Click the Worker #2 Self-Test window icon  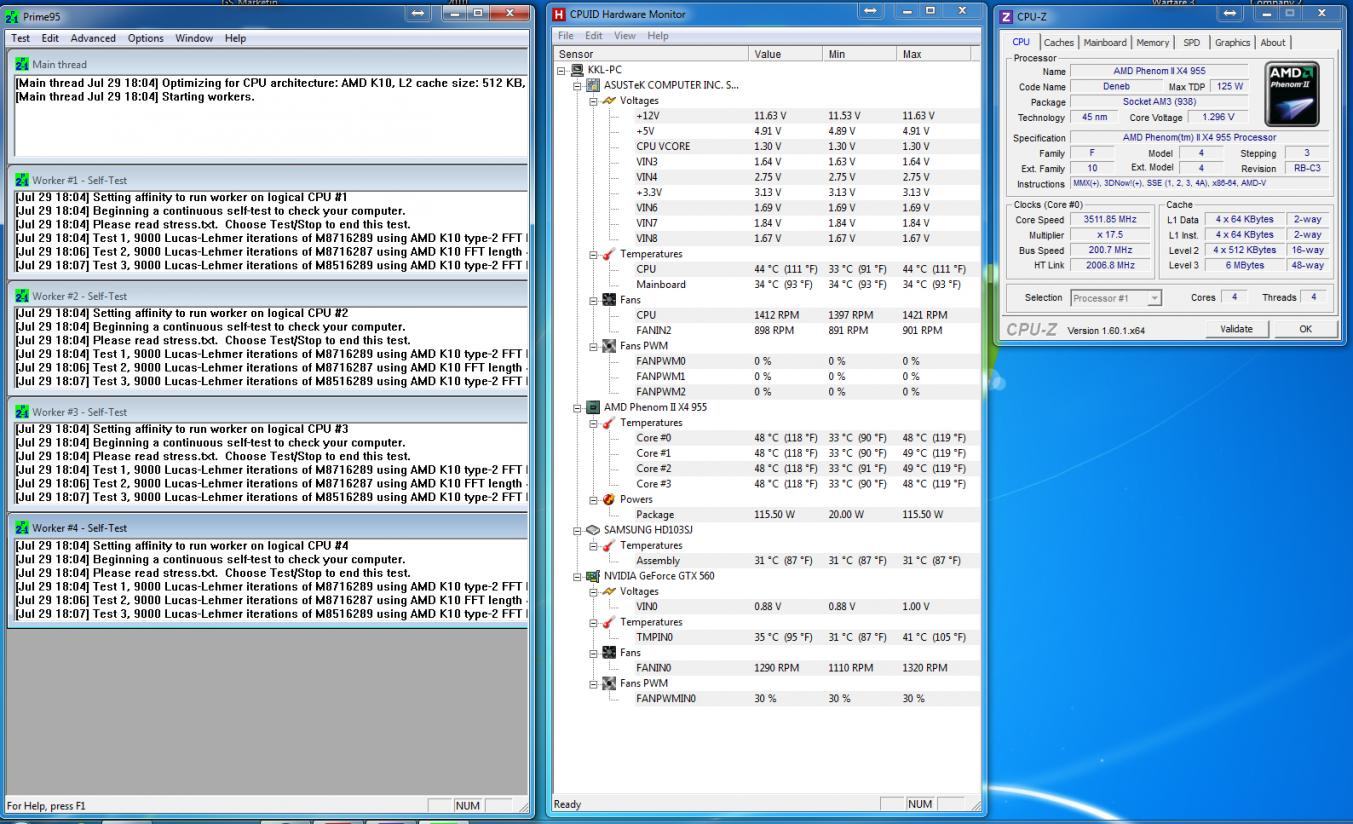[22, 296]
